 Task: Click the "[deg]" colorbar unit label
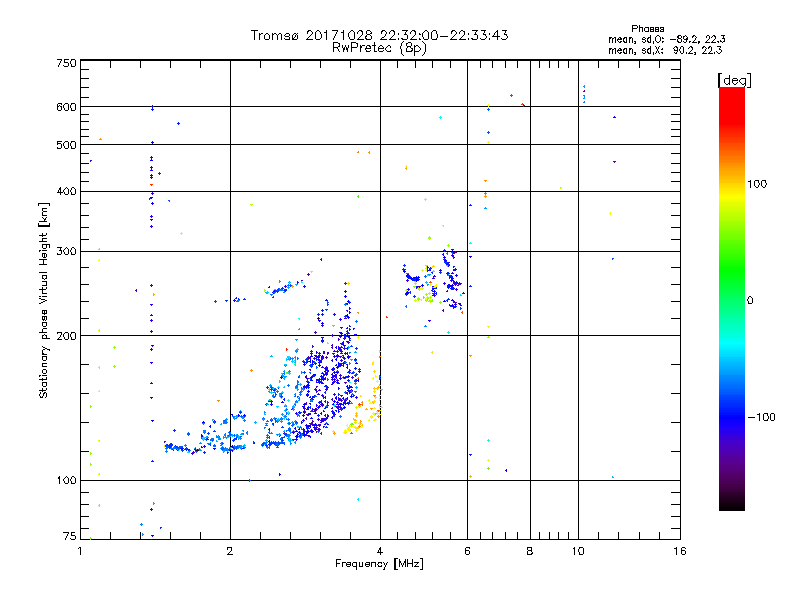[x=734, y=80]
